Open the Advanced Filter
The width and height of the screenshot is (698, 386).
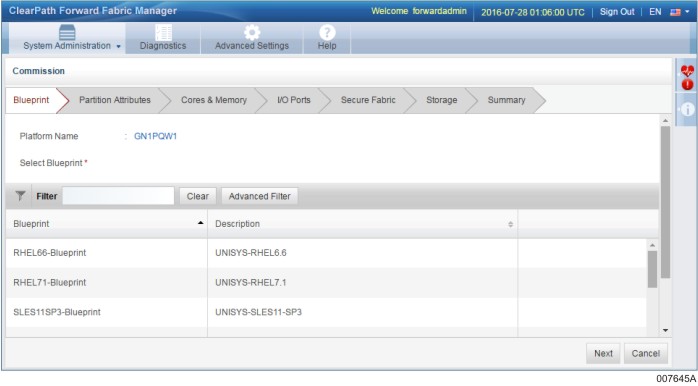[x=260, y=196]
